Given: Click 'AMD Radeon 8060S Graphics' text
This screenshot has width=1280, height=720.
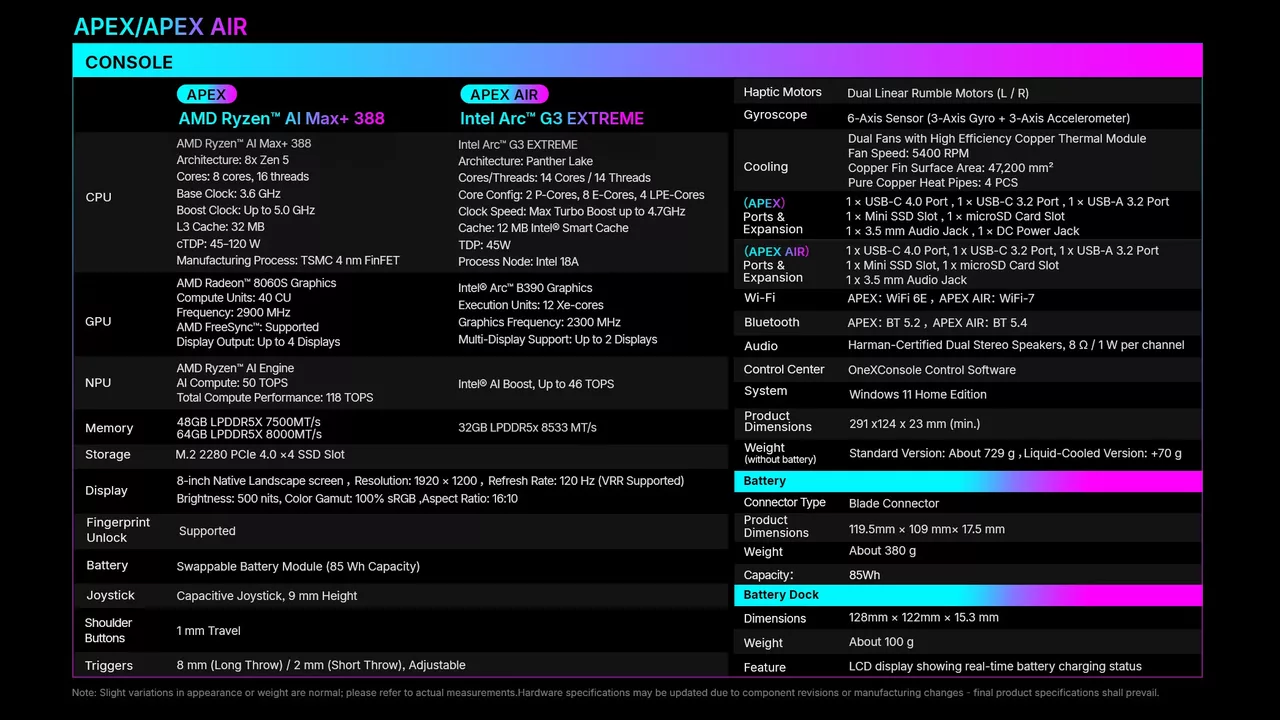Looking at the screenshot, I should click(256, 283).
